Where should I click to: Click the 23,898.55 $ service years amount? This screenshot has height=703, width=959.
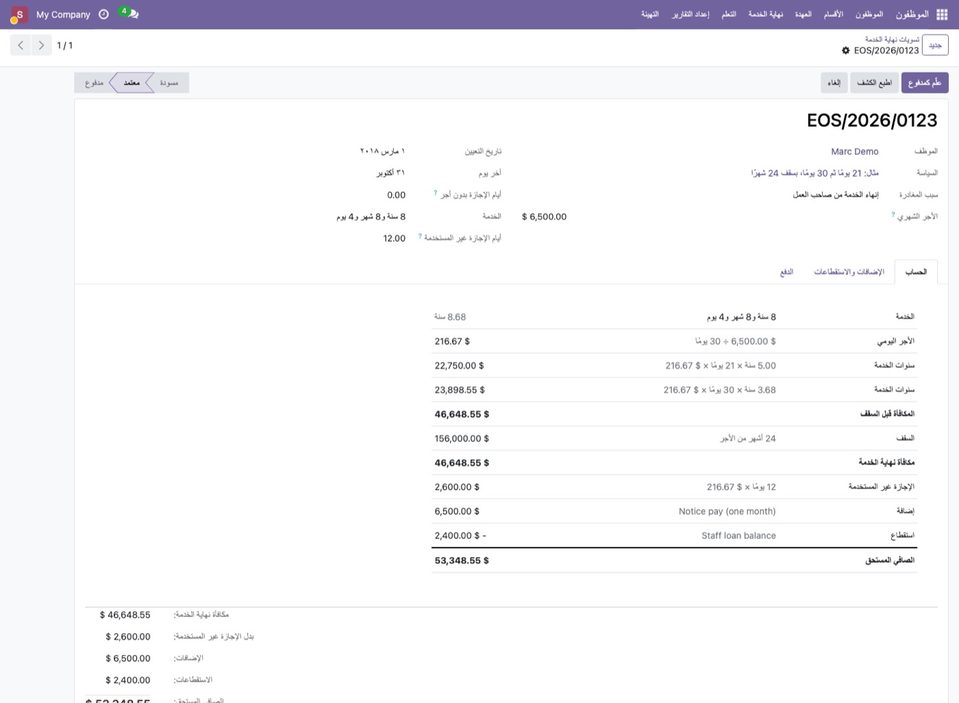click(459, 390)
